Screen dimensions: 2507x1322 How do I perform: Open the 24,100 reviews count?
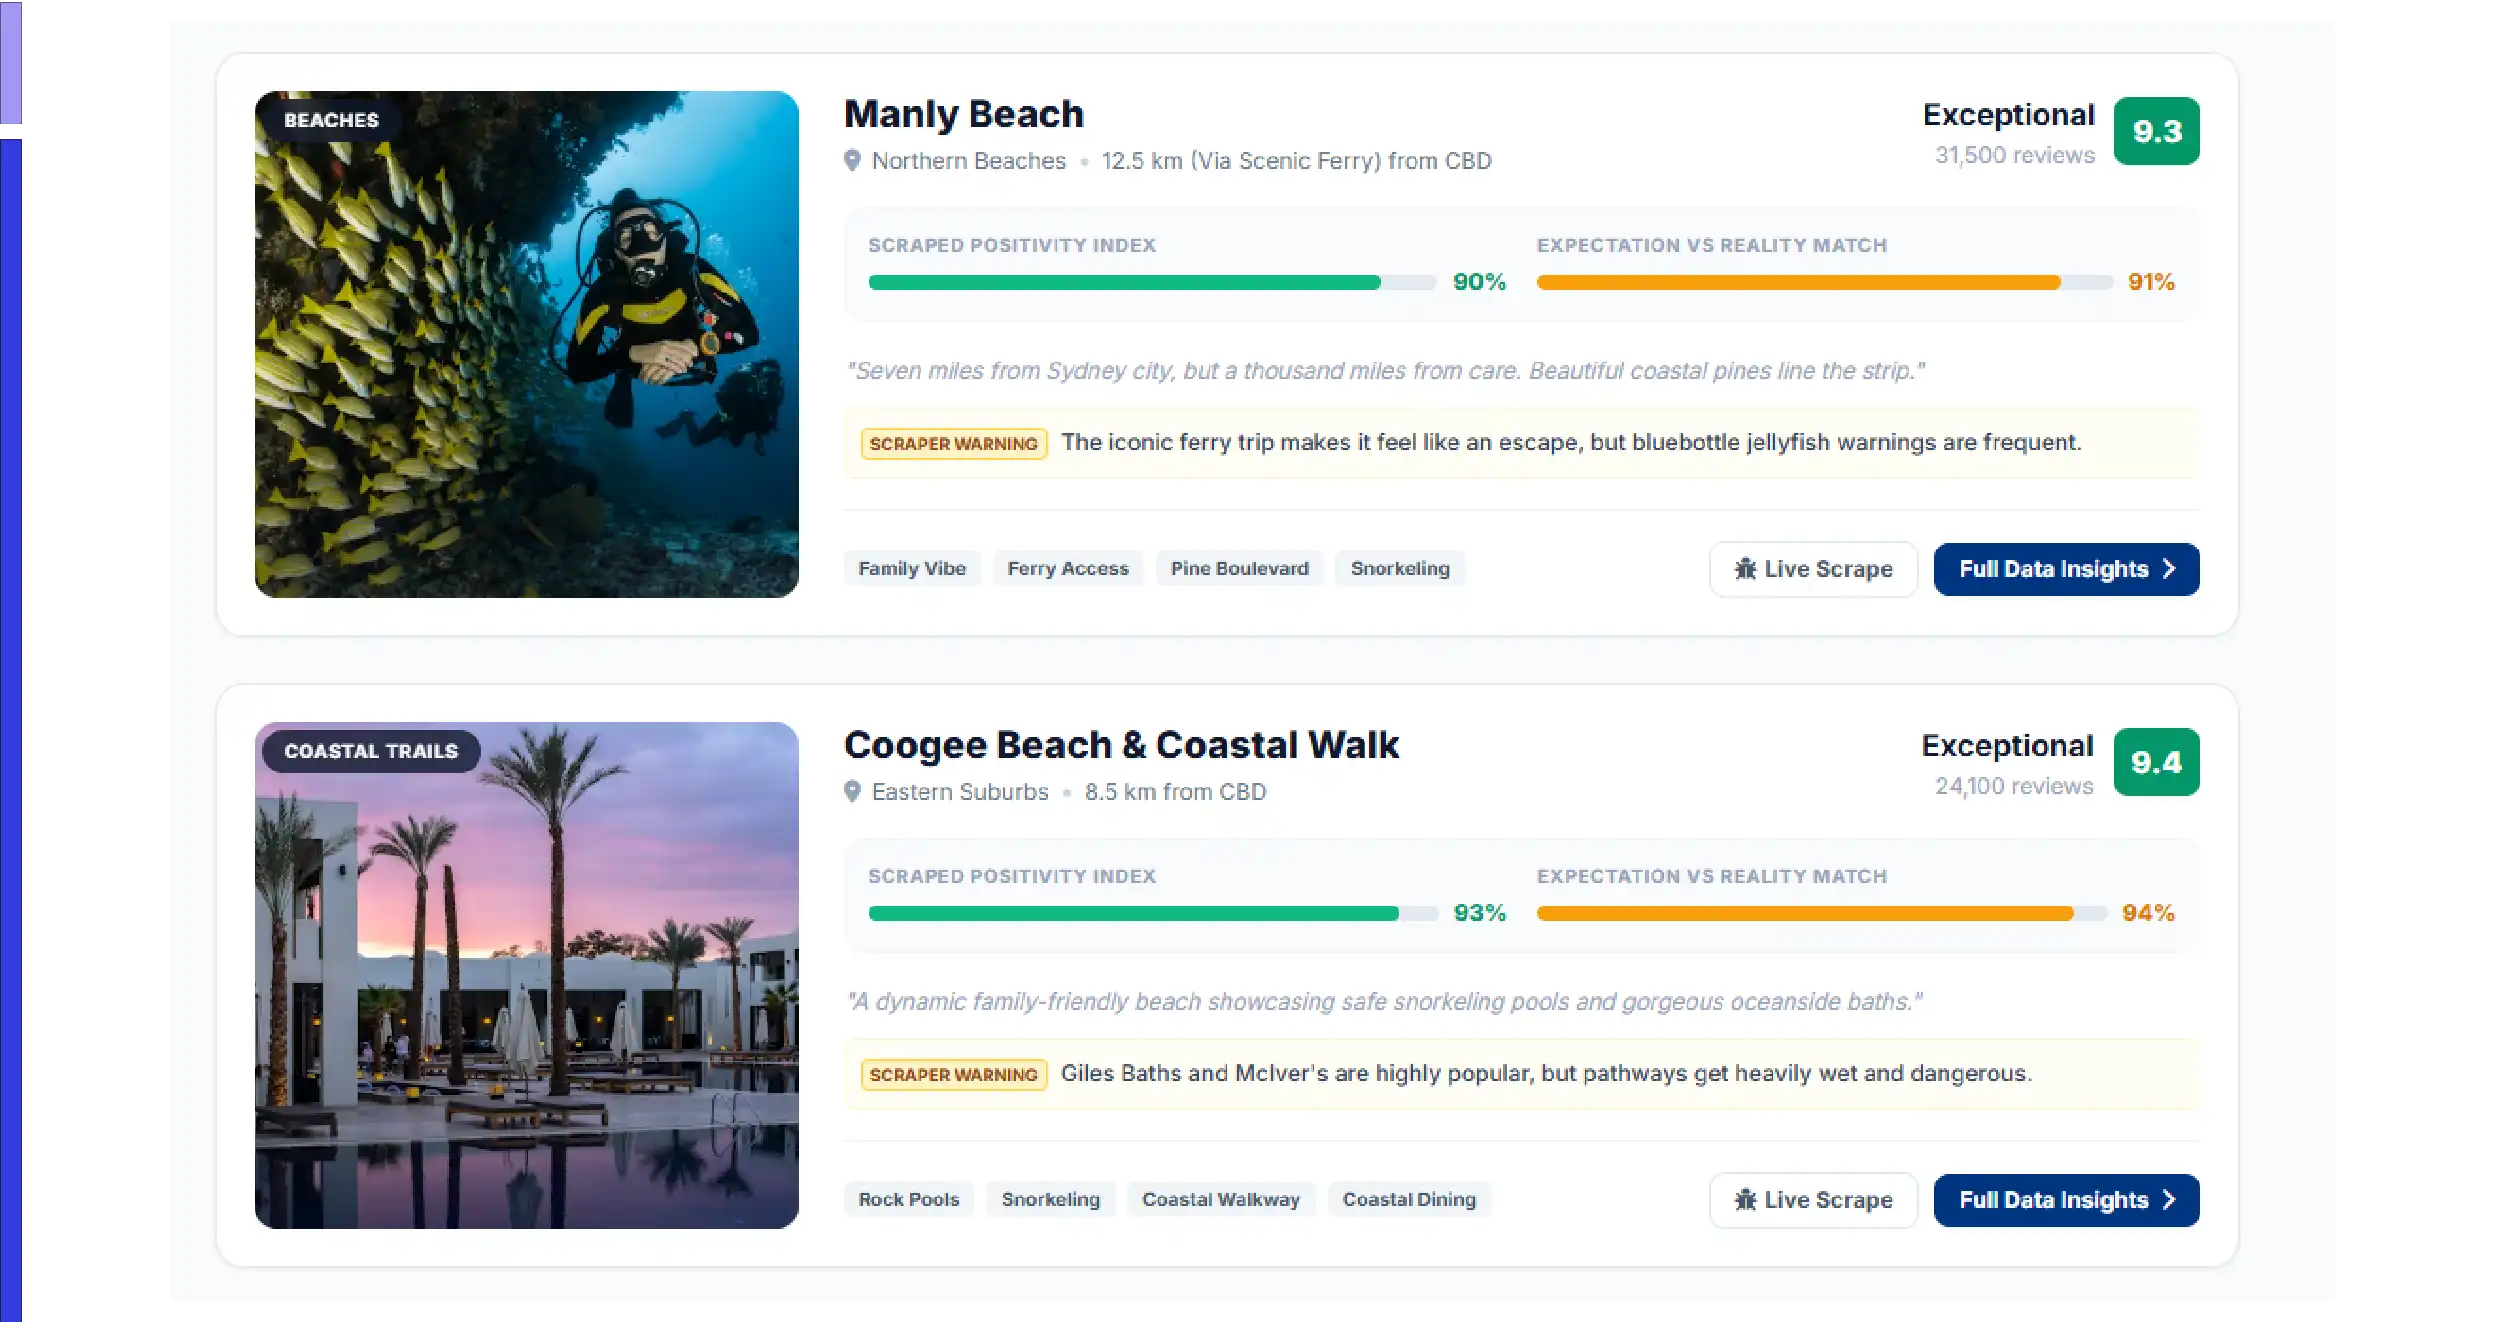(x=2013, y=786)
